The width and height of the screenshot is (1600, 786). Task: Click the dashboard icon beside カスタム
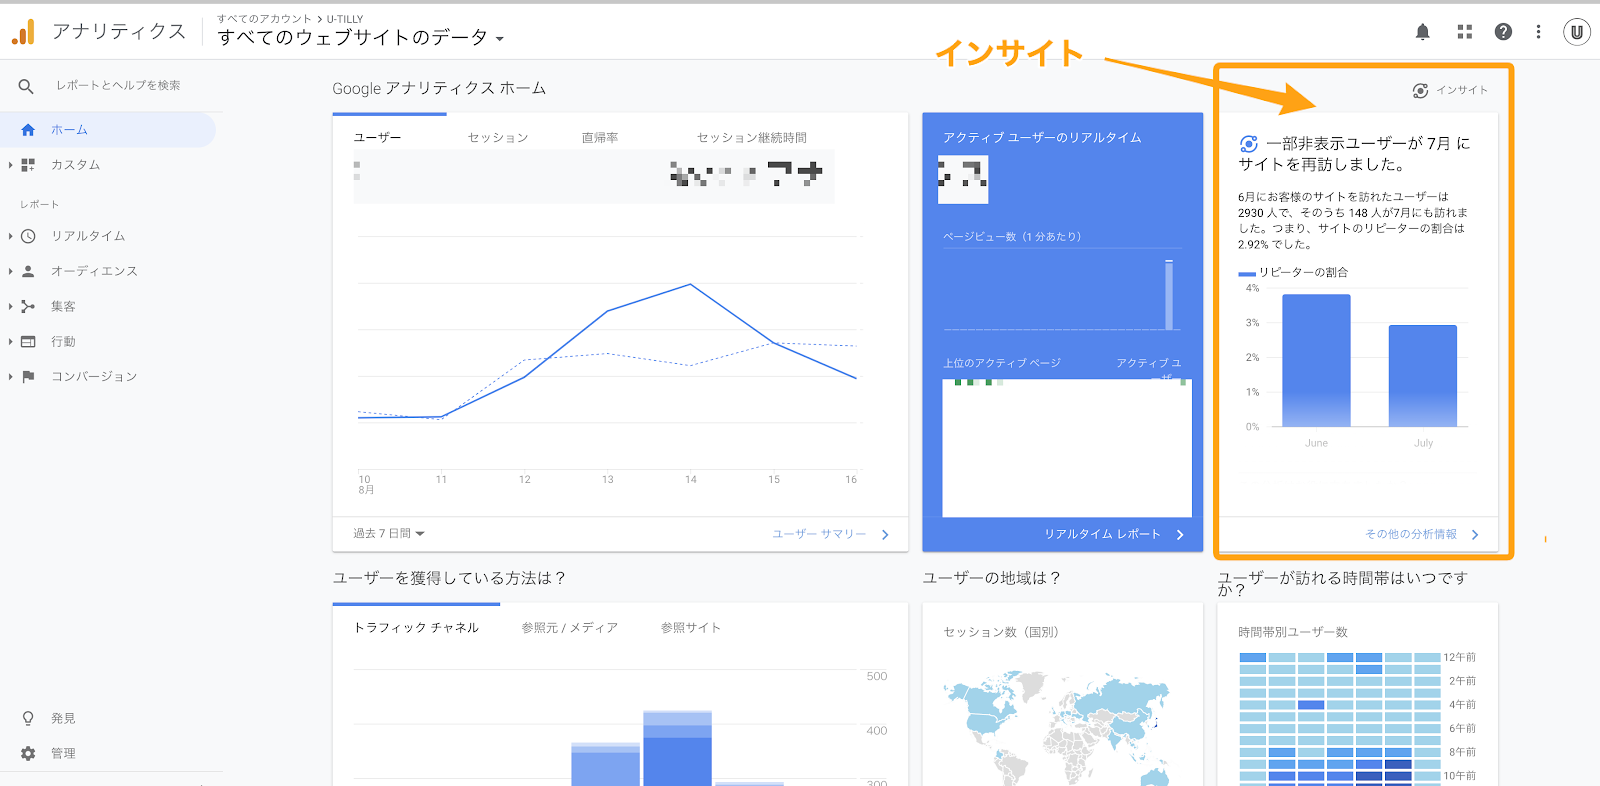(x=28, y=165)
